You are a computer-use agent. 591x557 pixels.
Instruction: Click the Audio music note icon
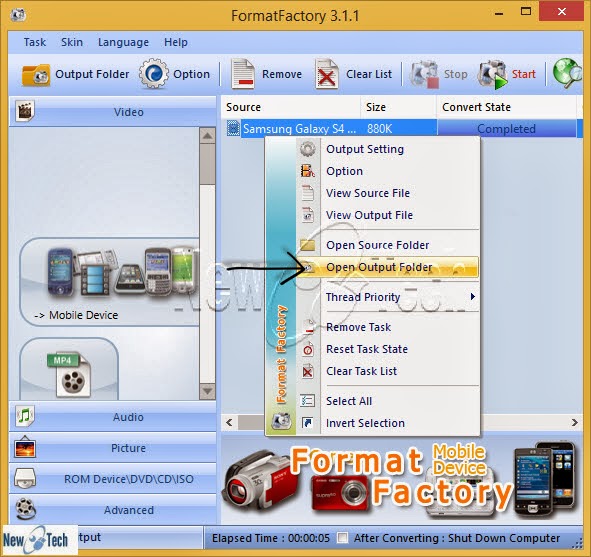coord(25,416)
